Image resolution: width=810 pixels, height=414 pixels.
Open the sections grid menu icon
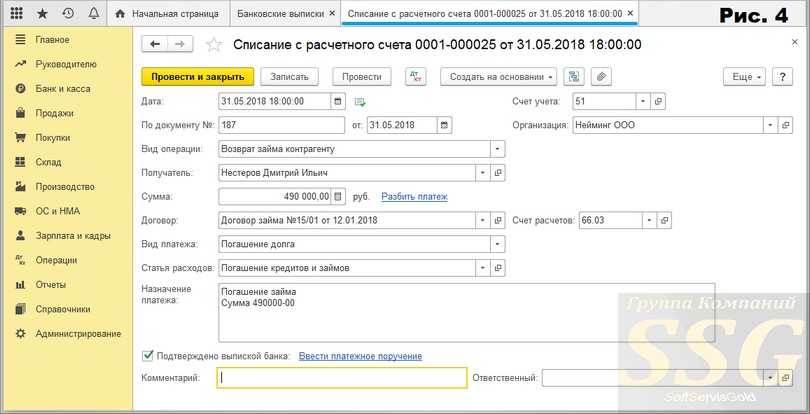coord(17,14)
